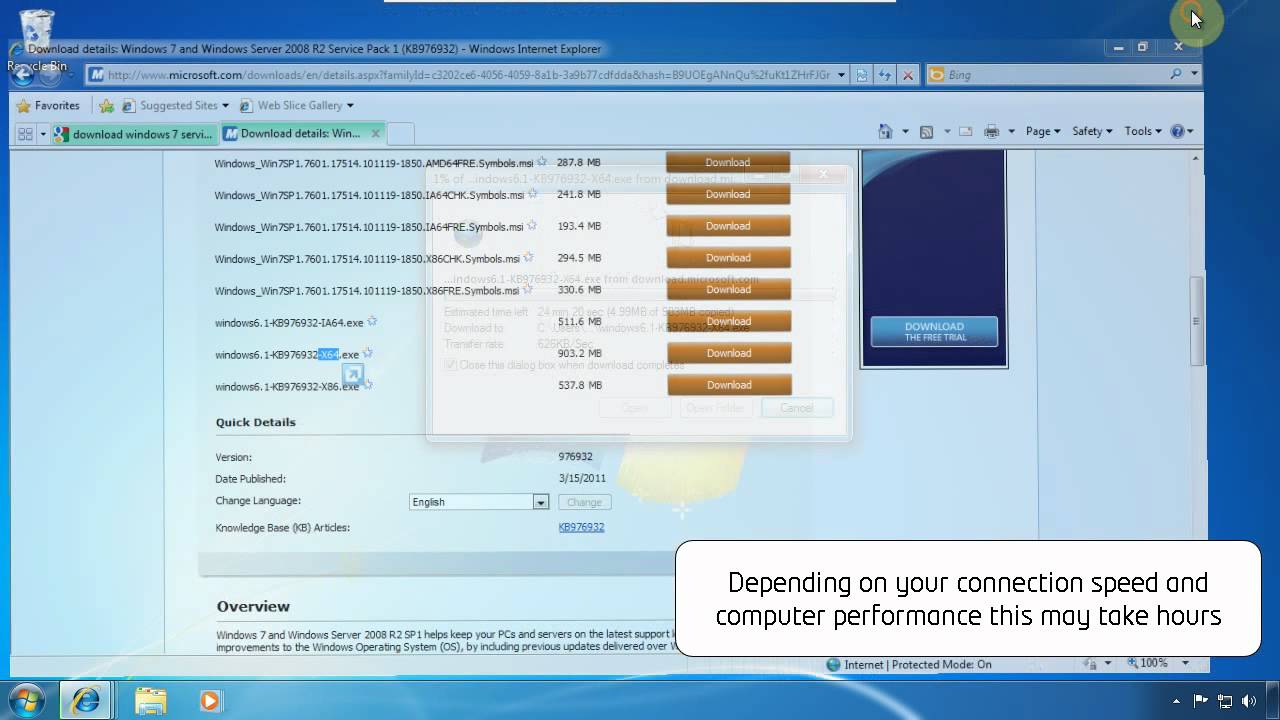This screenshot has width=1280, height=720.
Task: Click the Internet Protected Mode status text
Action: [x=918, y=664]
